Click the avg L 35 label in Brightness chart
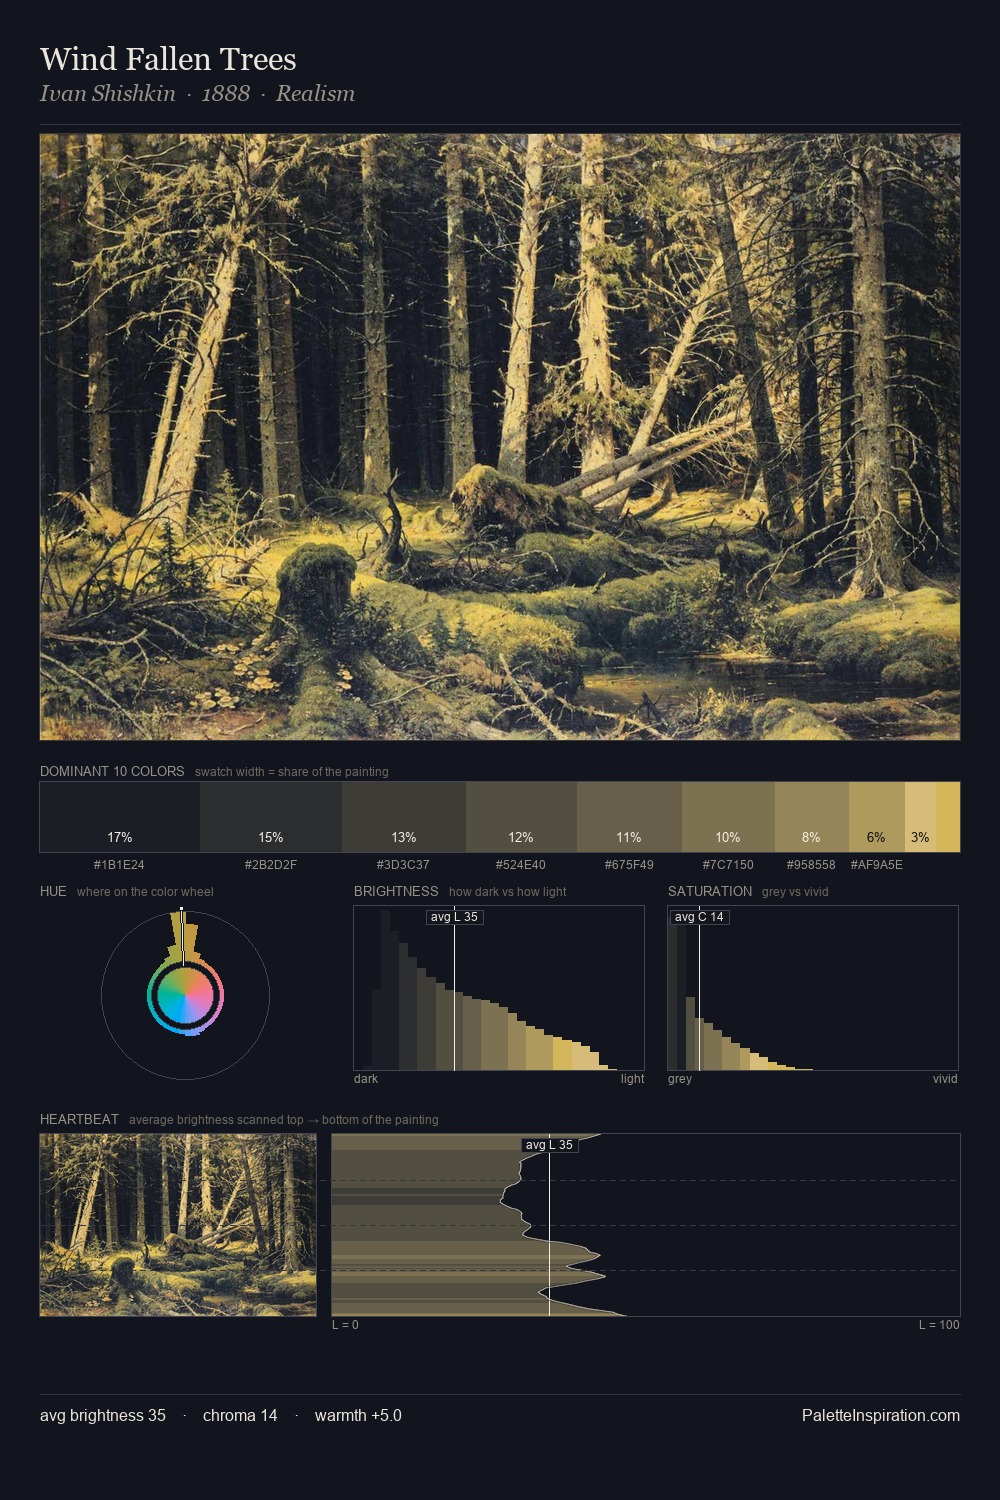Screen dimensions: 1000x1500 click(x=454, y=917)
